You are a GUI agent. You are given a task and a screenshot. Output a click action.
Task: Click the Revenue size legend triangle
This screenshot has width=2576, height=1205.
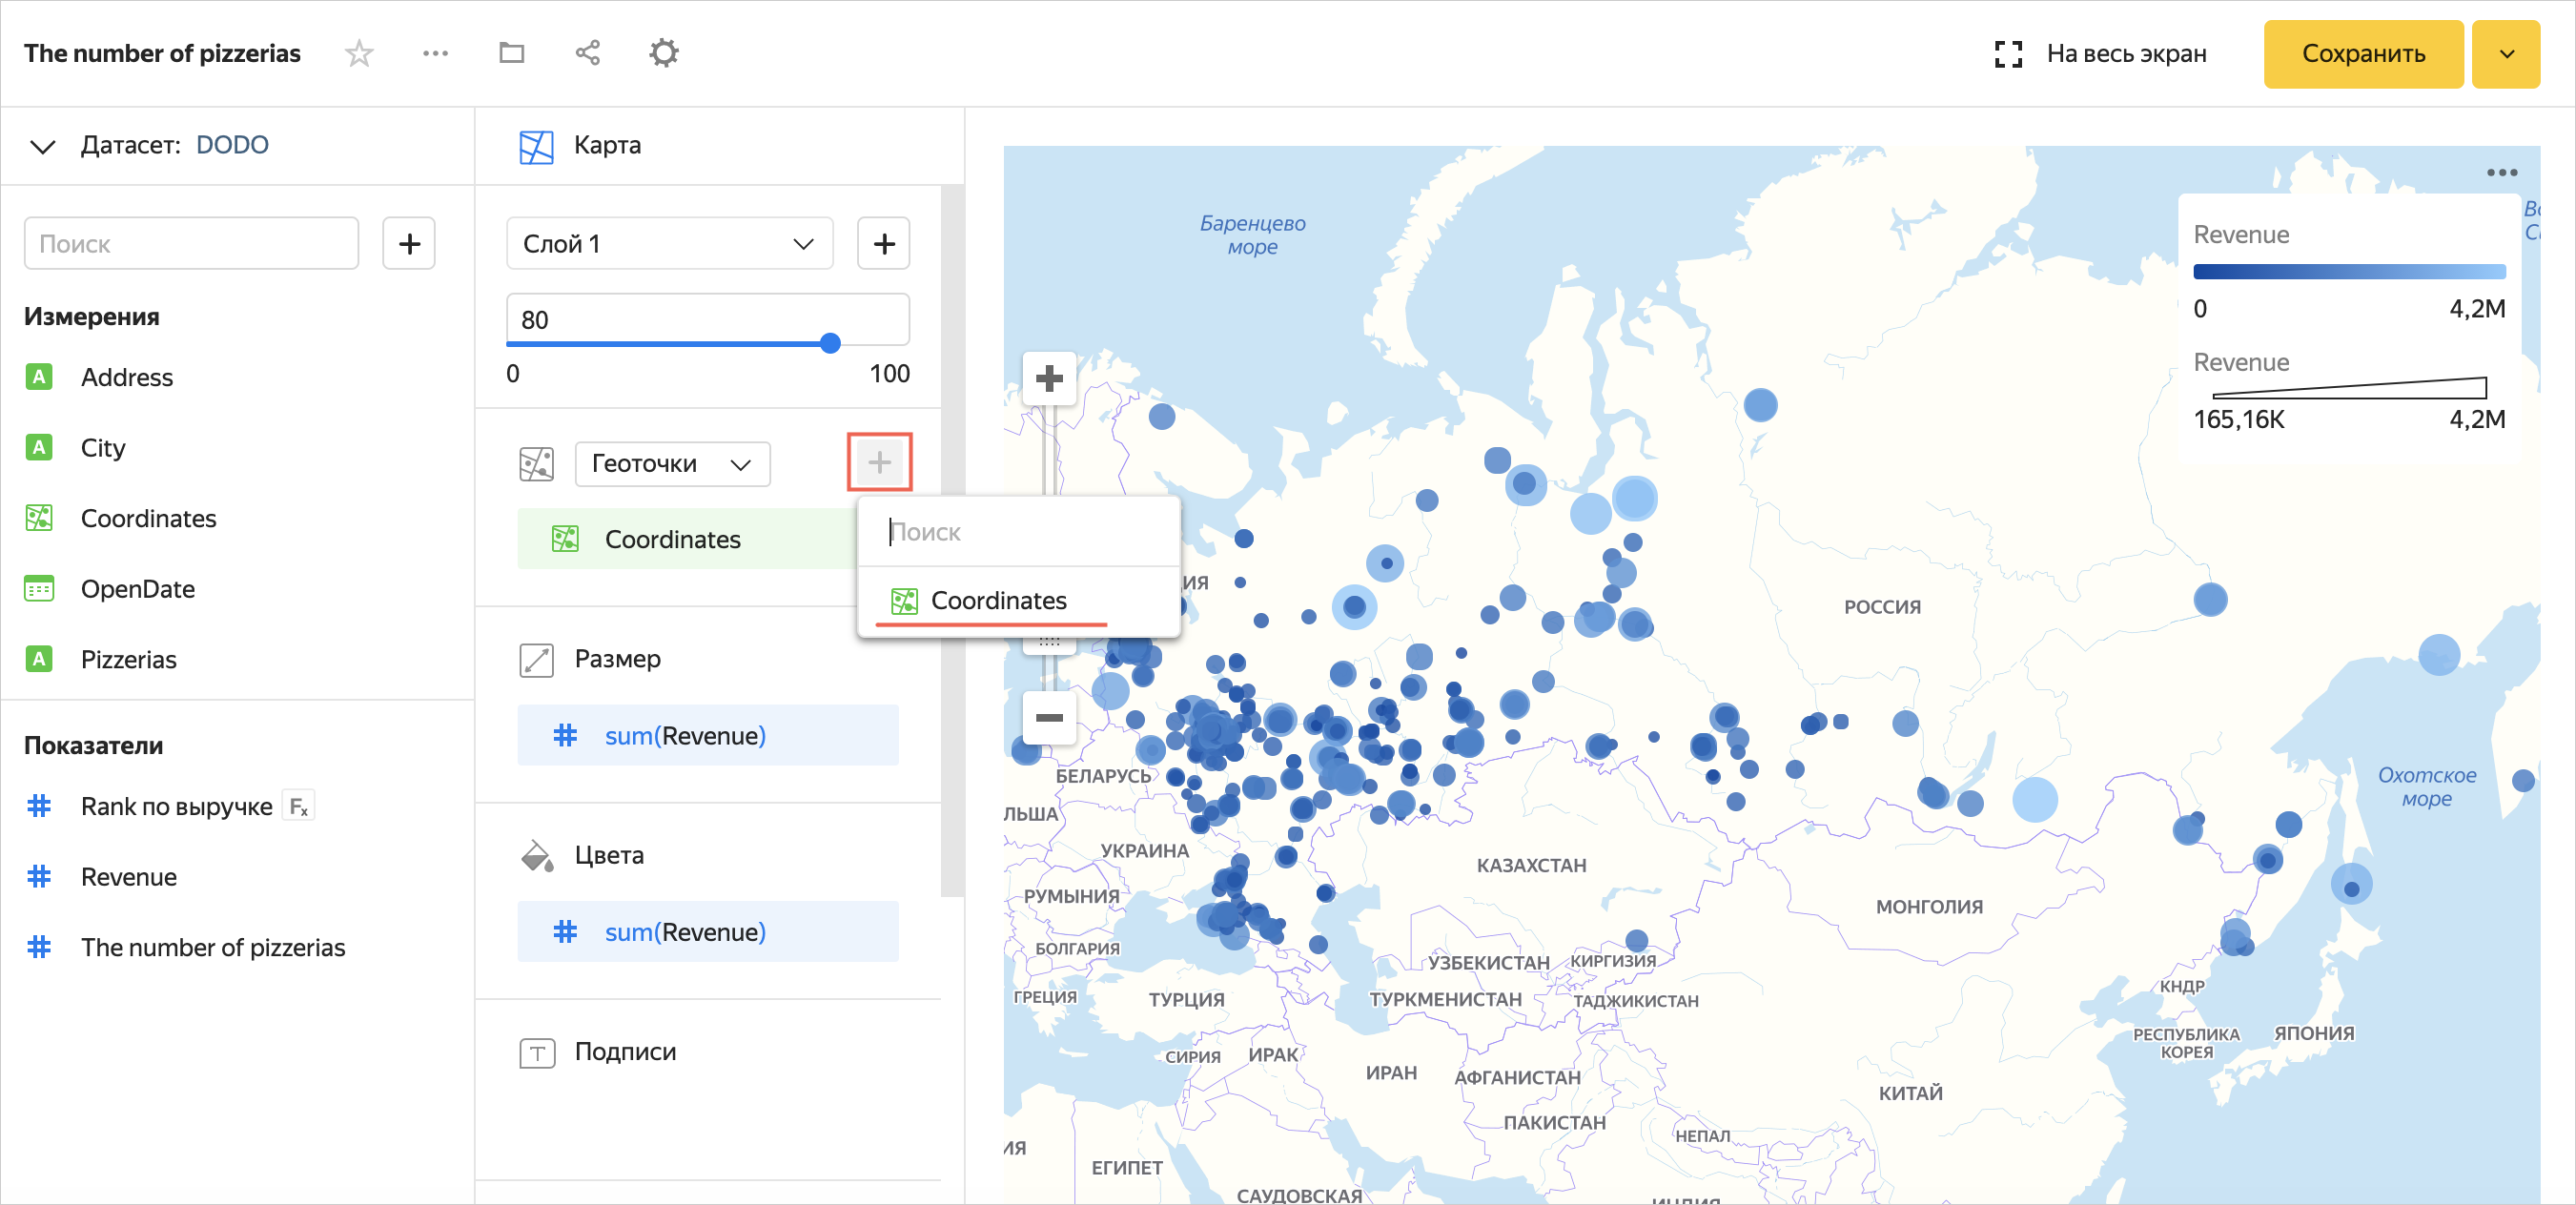[2349, 388]
